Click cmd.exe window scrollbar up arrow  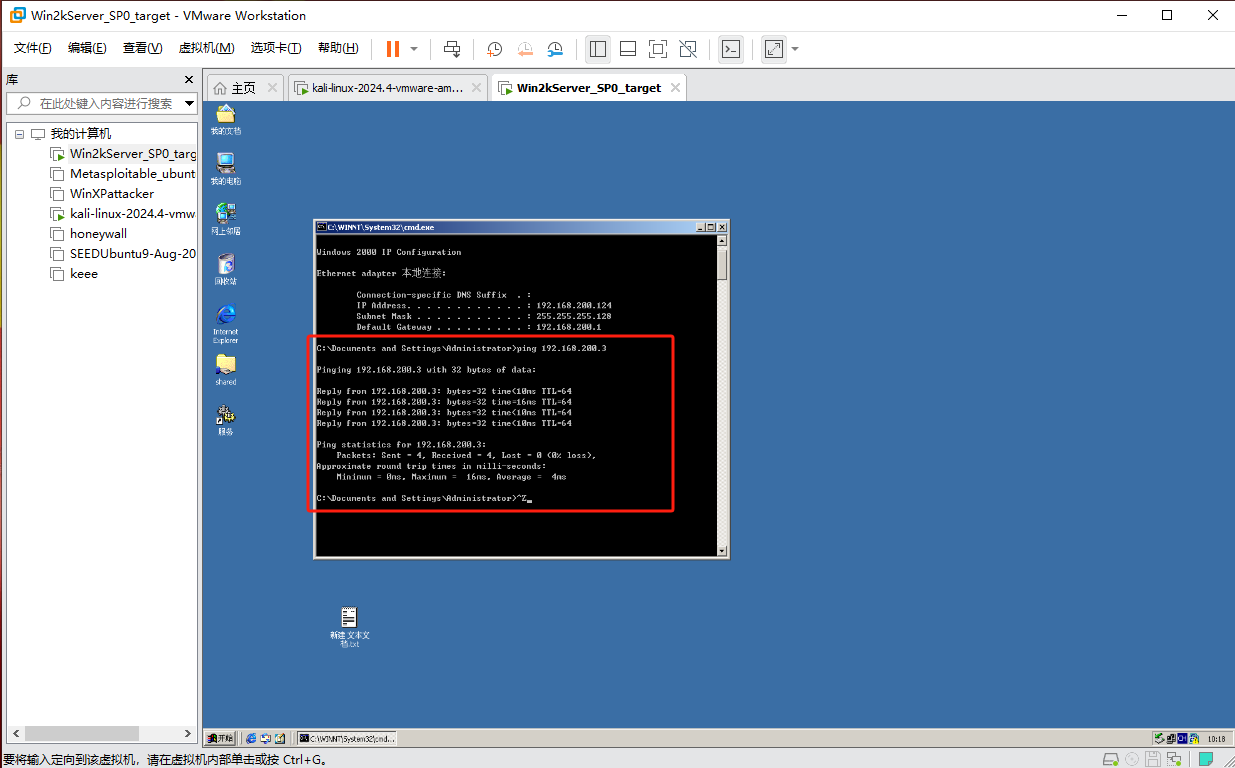[x=722, y=240]
